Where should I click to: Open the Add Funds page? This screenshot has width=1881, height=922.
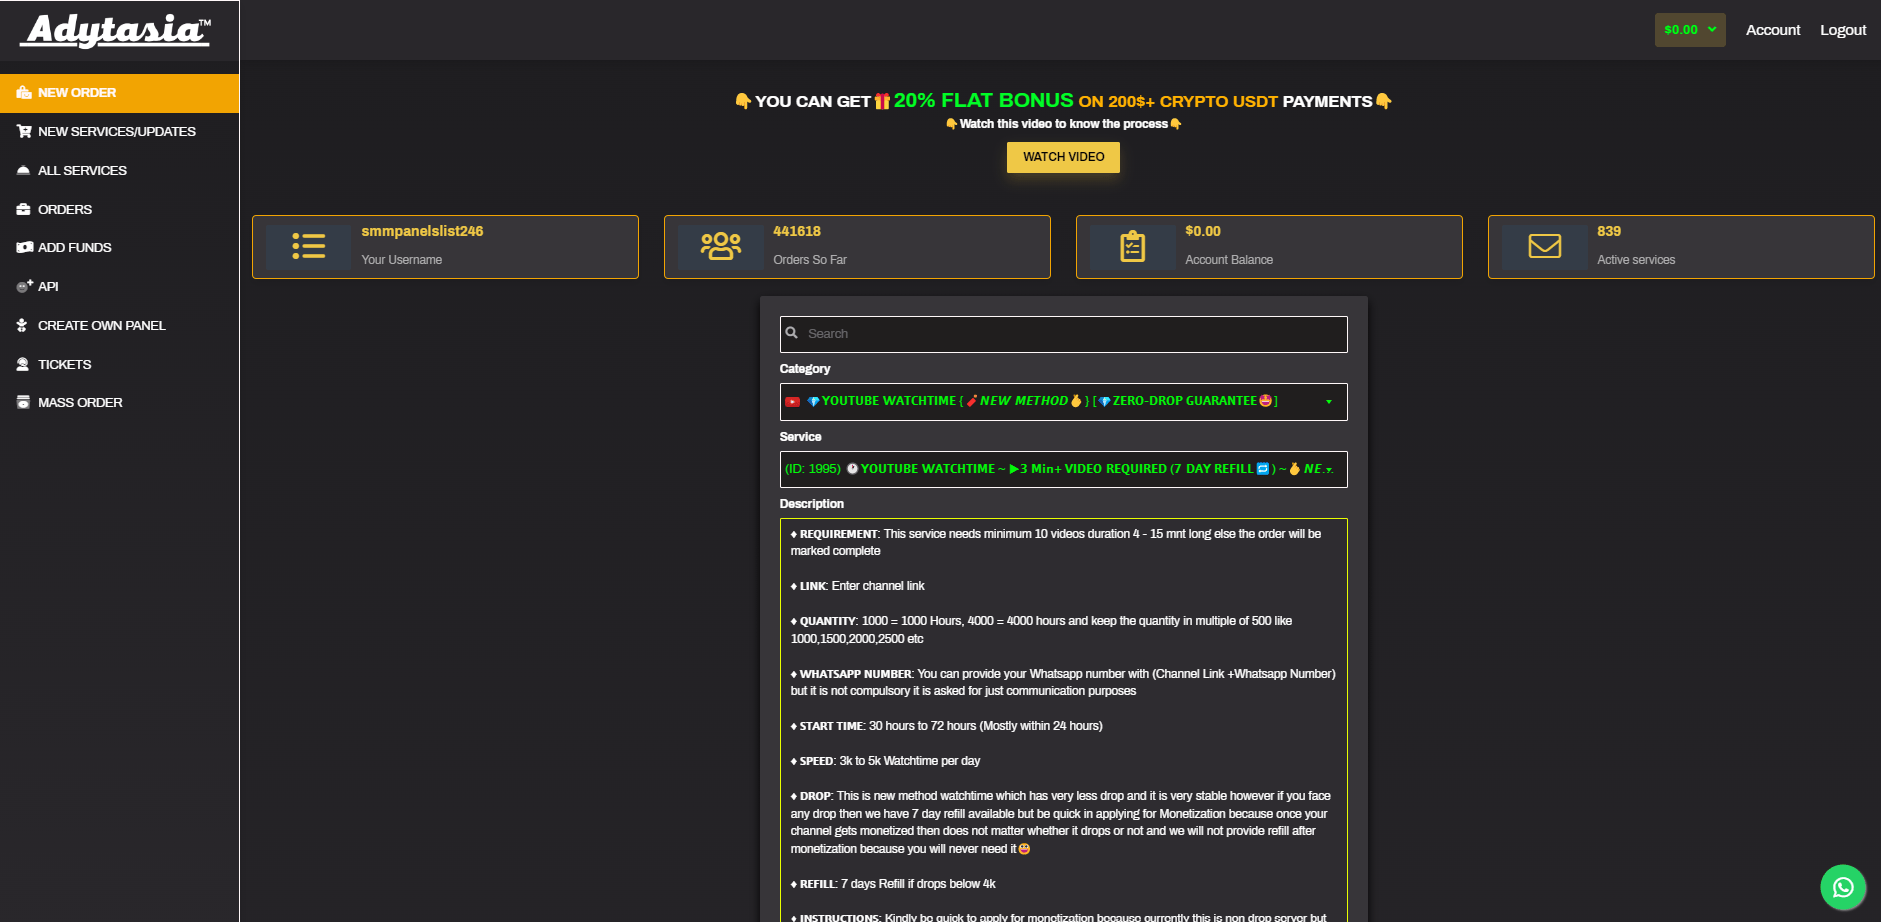pyautogui.click(x=74, y=248)
